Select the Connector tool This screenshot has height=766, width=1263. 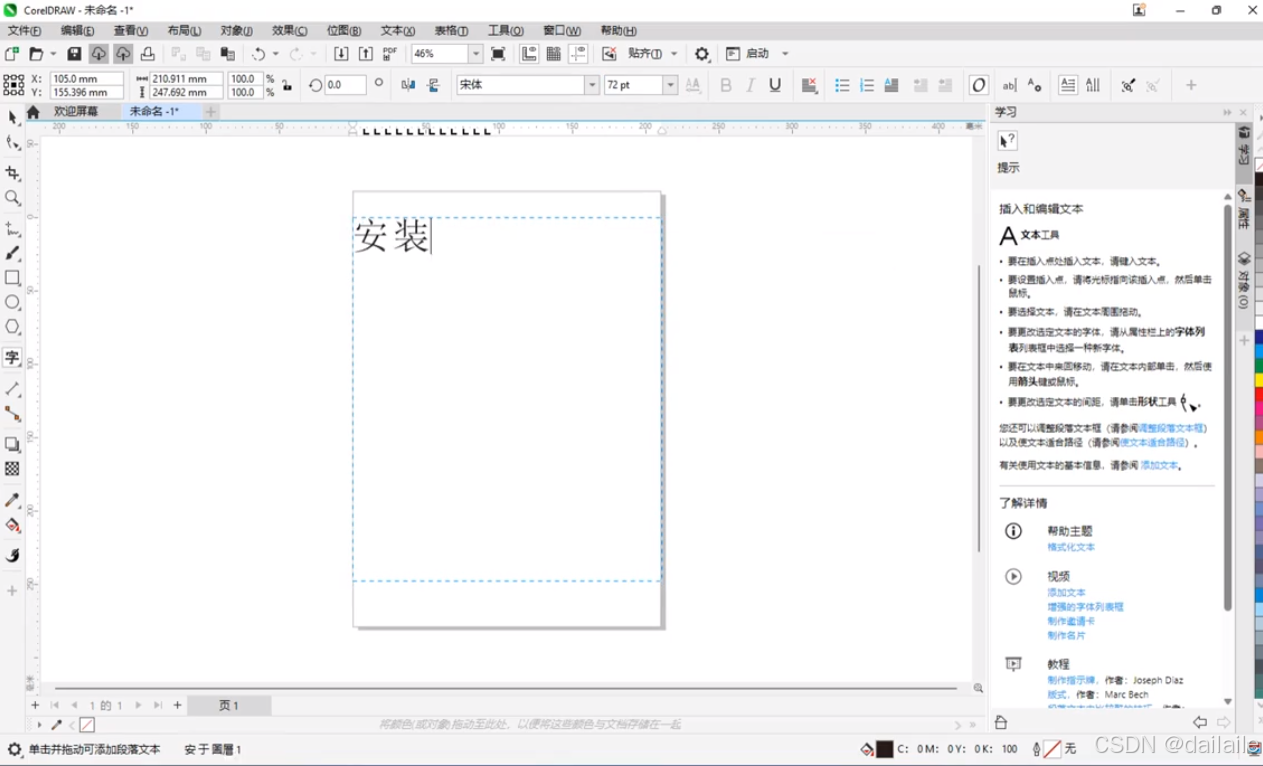pos(13,413)
